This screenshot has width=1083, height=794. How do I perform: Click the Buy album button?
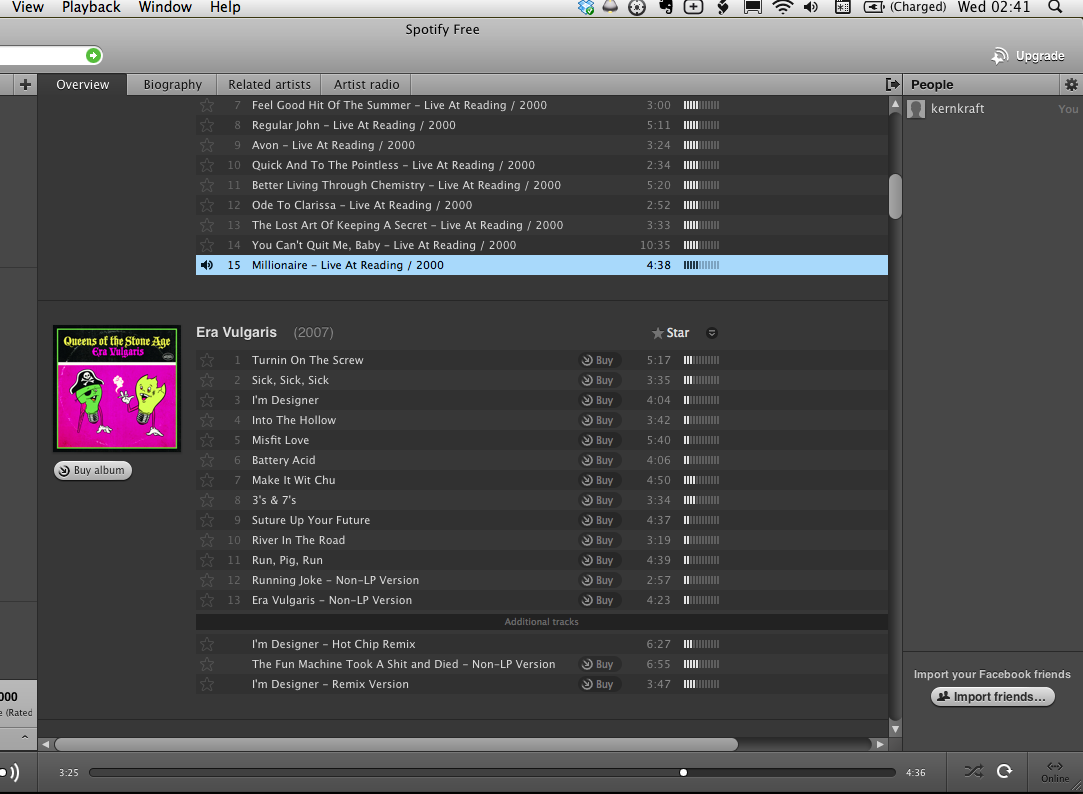click(93, 470)
